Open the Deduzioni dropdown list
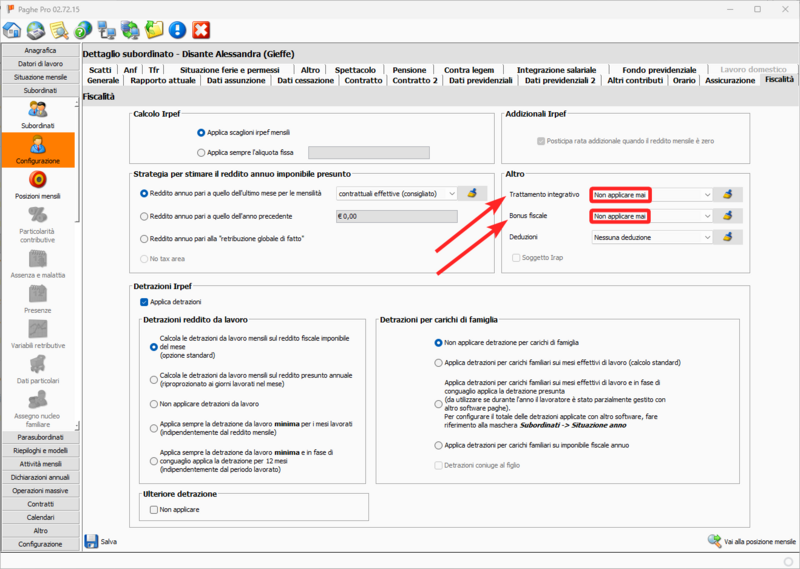Screen dimensions: 800x569 (x=707, y=237)
